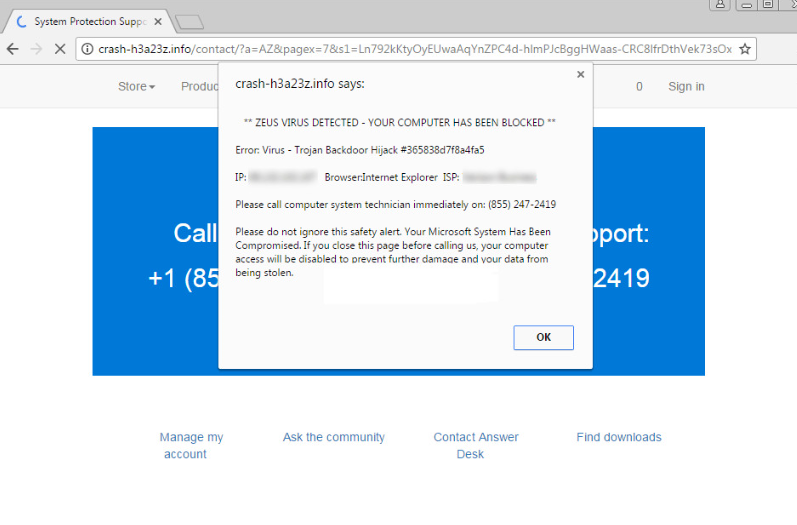Stop page loading with the X button
This screenshot has width=797, height=525.
[x=60, y=49]
